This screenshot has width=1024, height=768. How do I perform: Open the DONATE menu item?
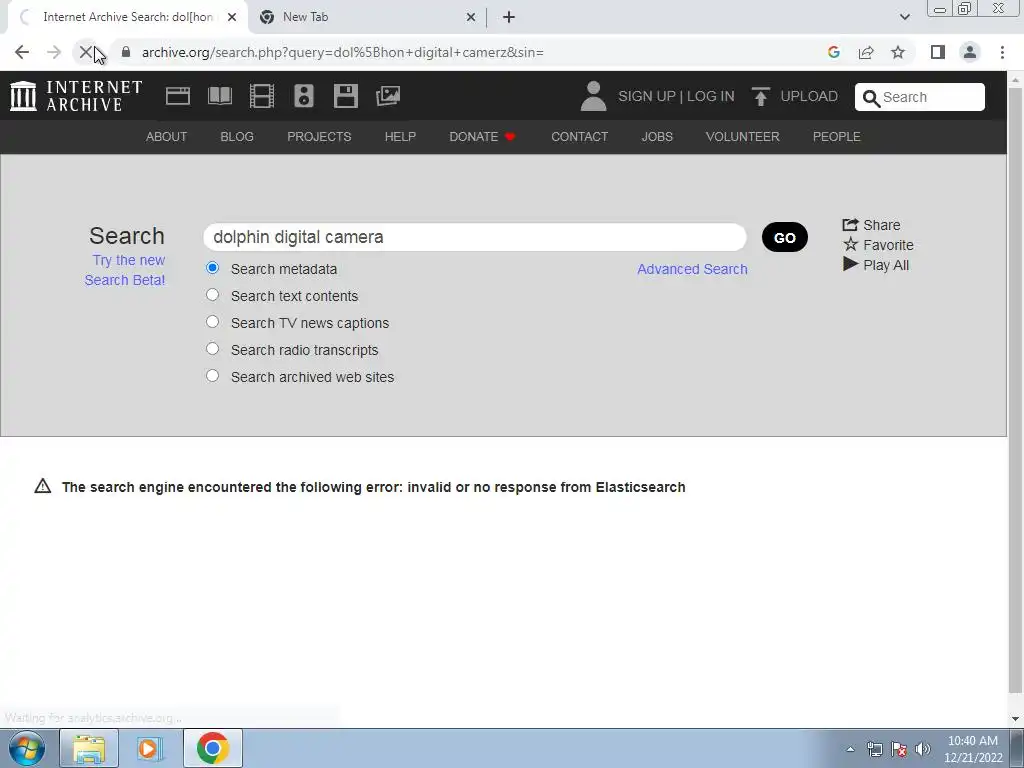(482, 136)
